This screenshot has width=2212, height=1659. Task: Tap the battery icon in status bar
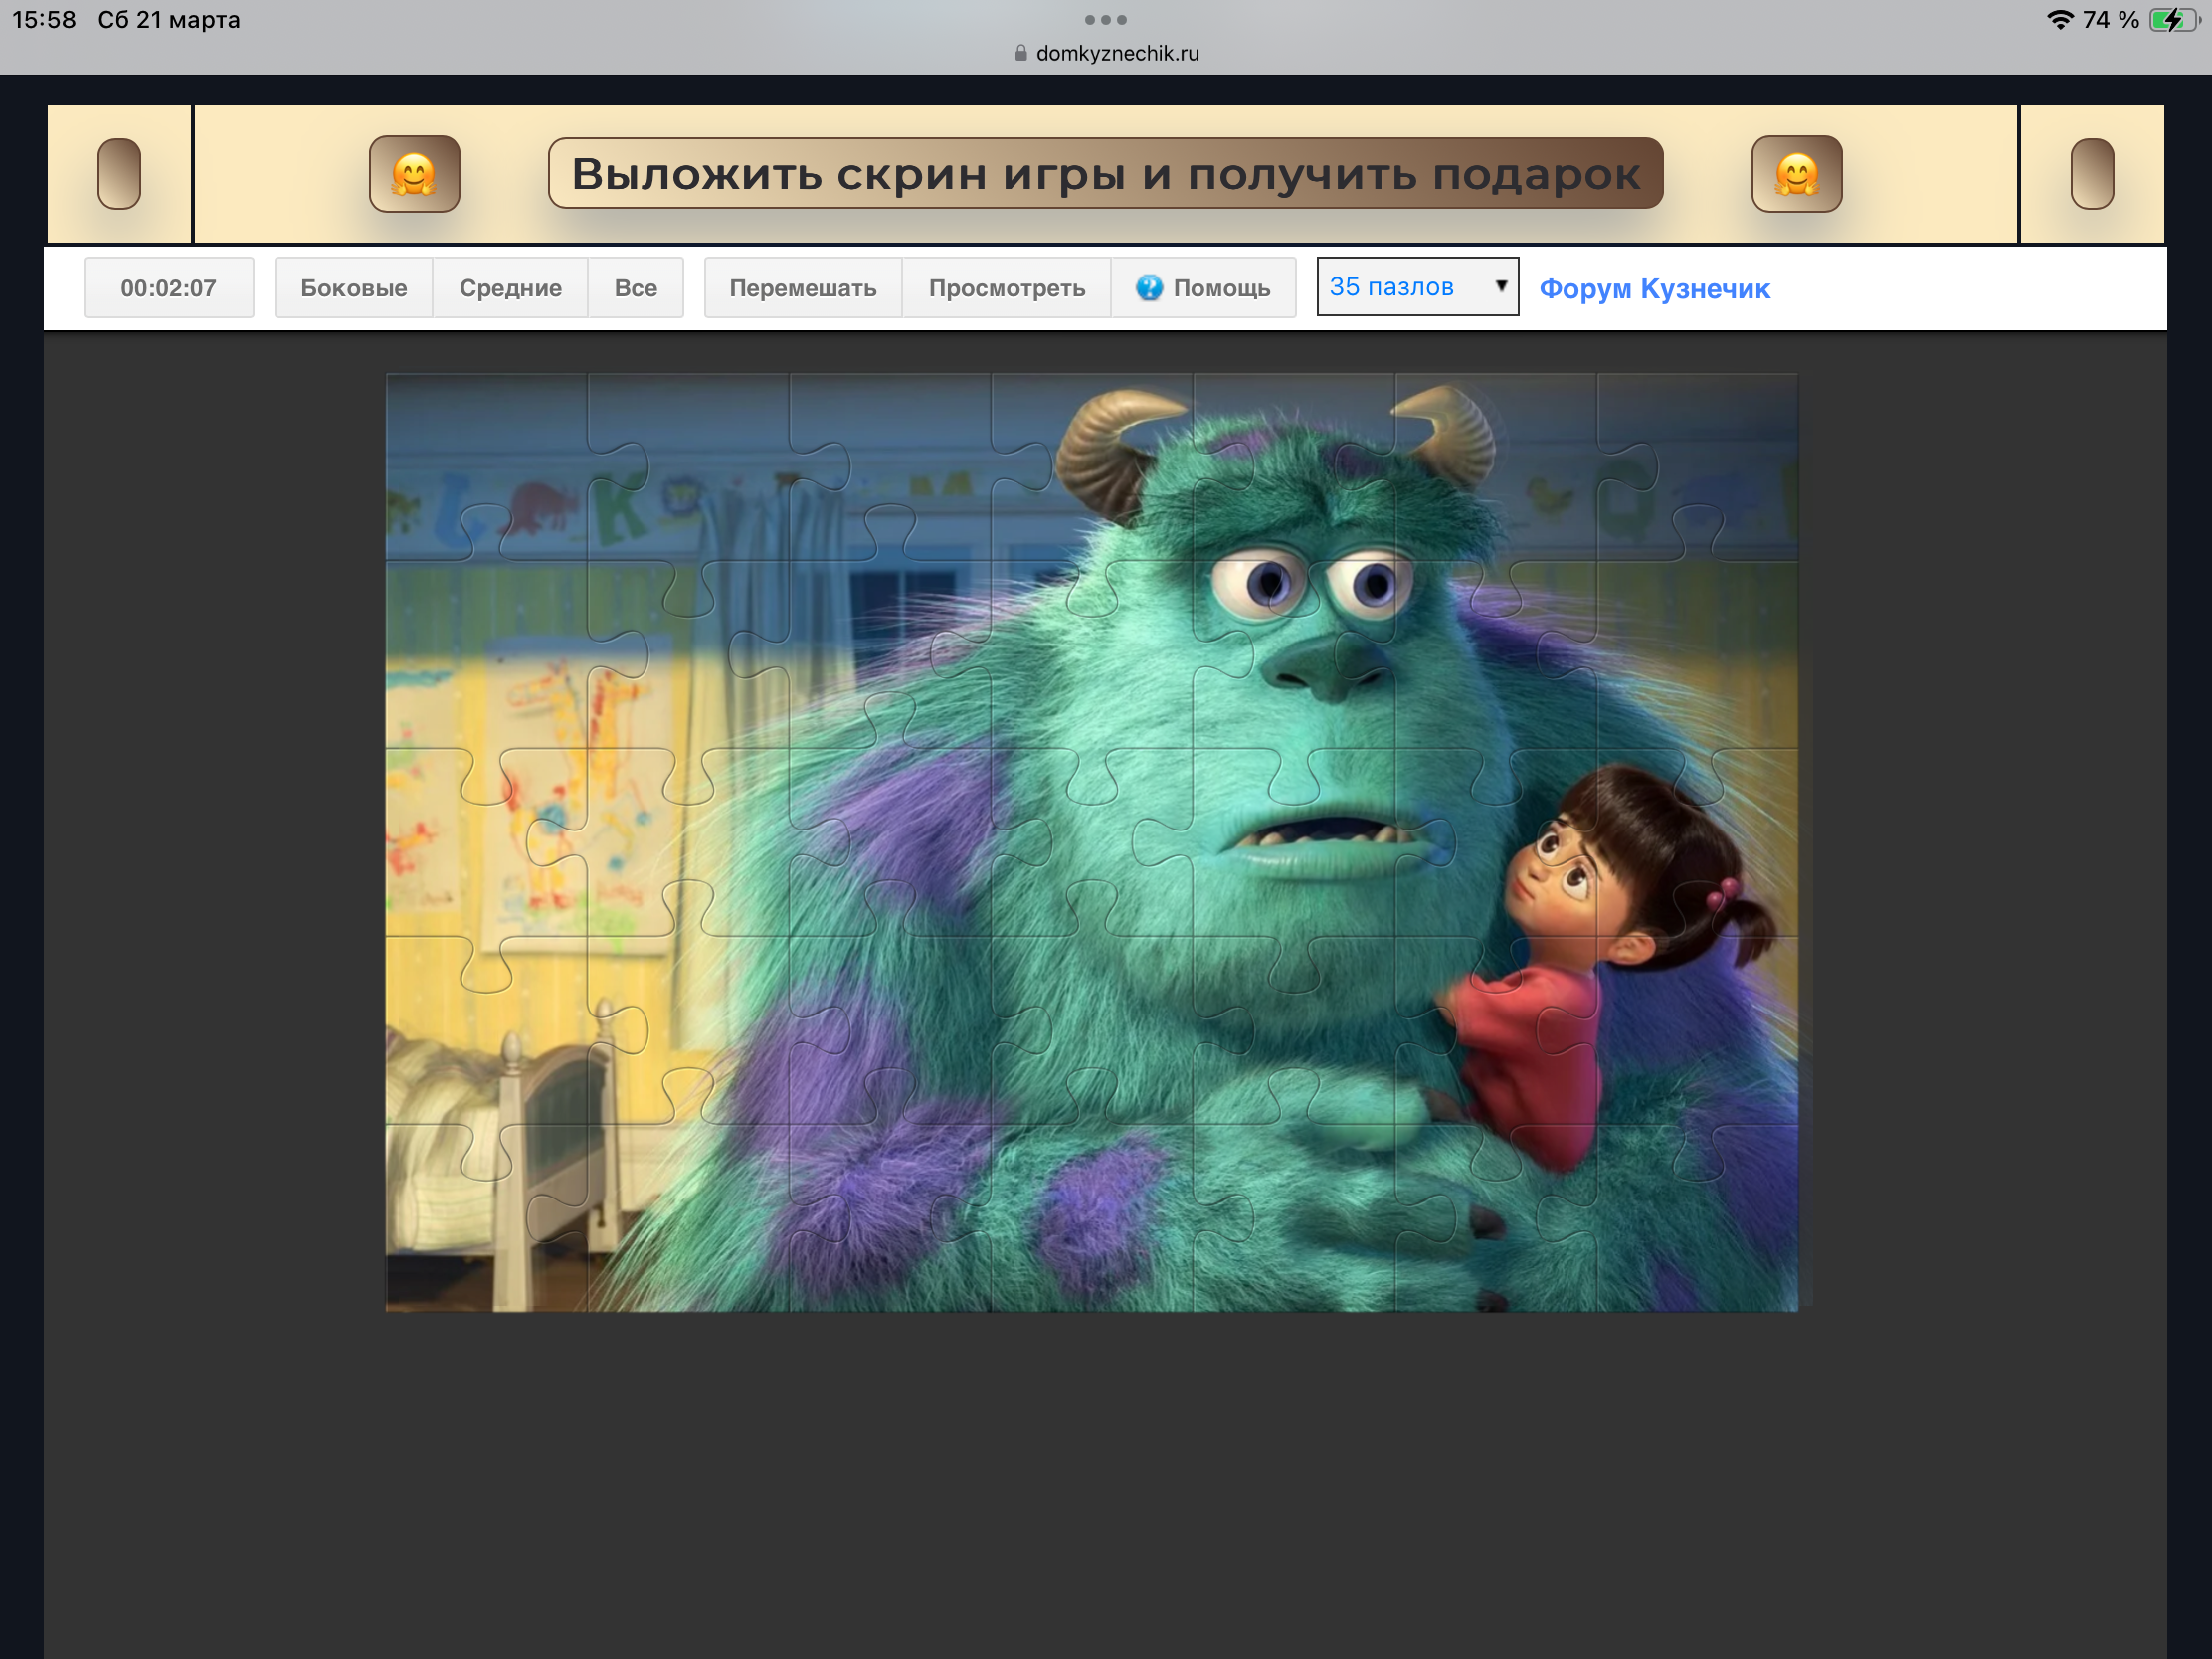pyautogui.click(x=2172, y=20)
